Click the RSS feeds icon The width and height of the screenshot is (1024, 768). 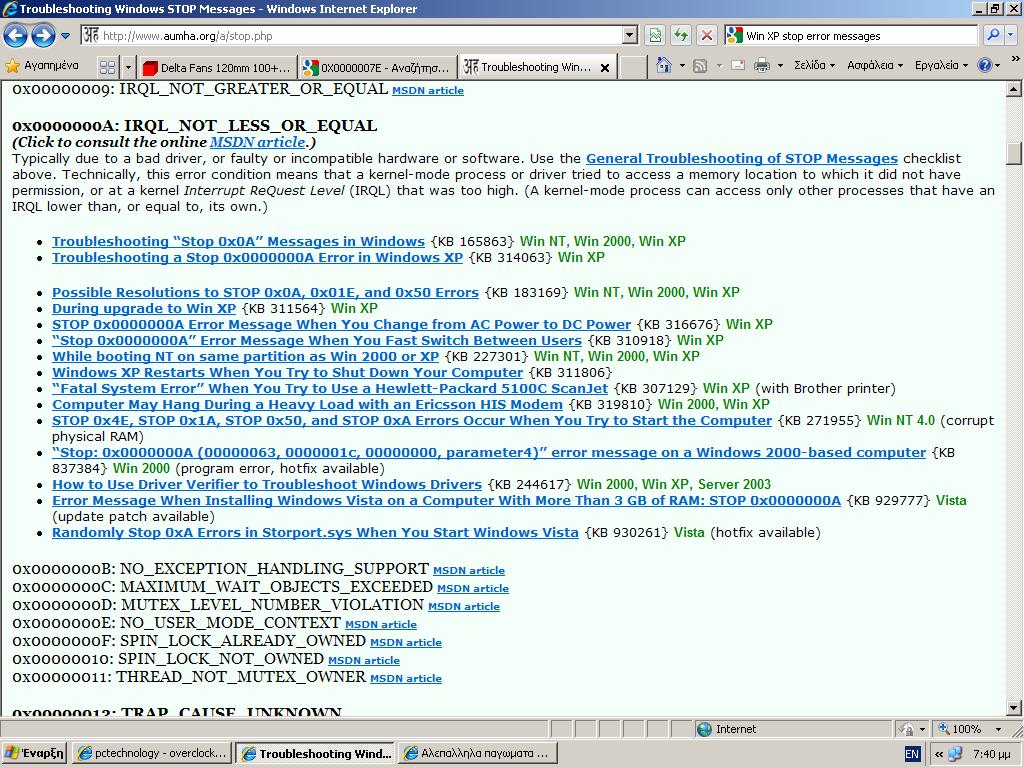700,65
